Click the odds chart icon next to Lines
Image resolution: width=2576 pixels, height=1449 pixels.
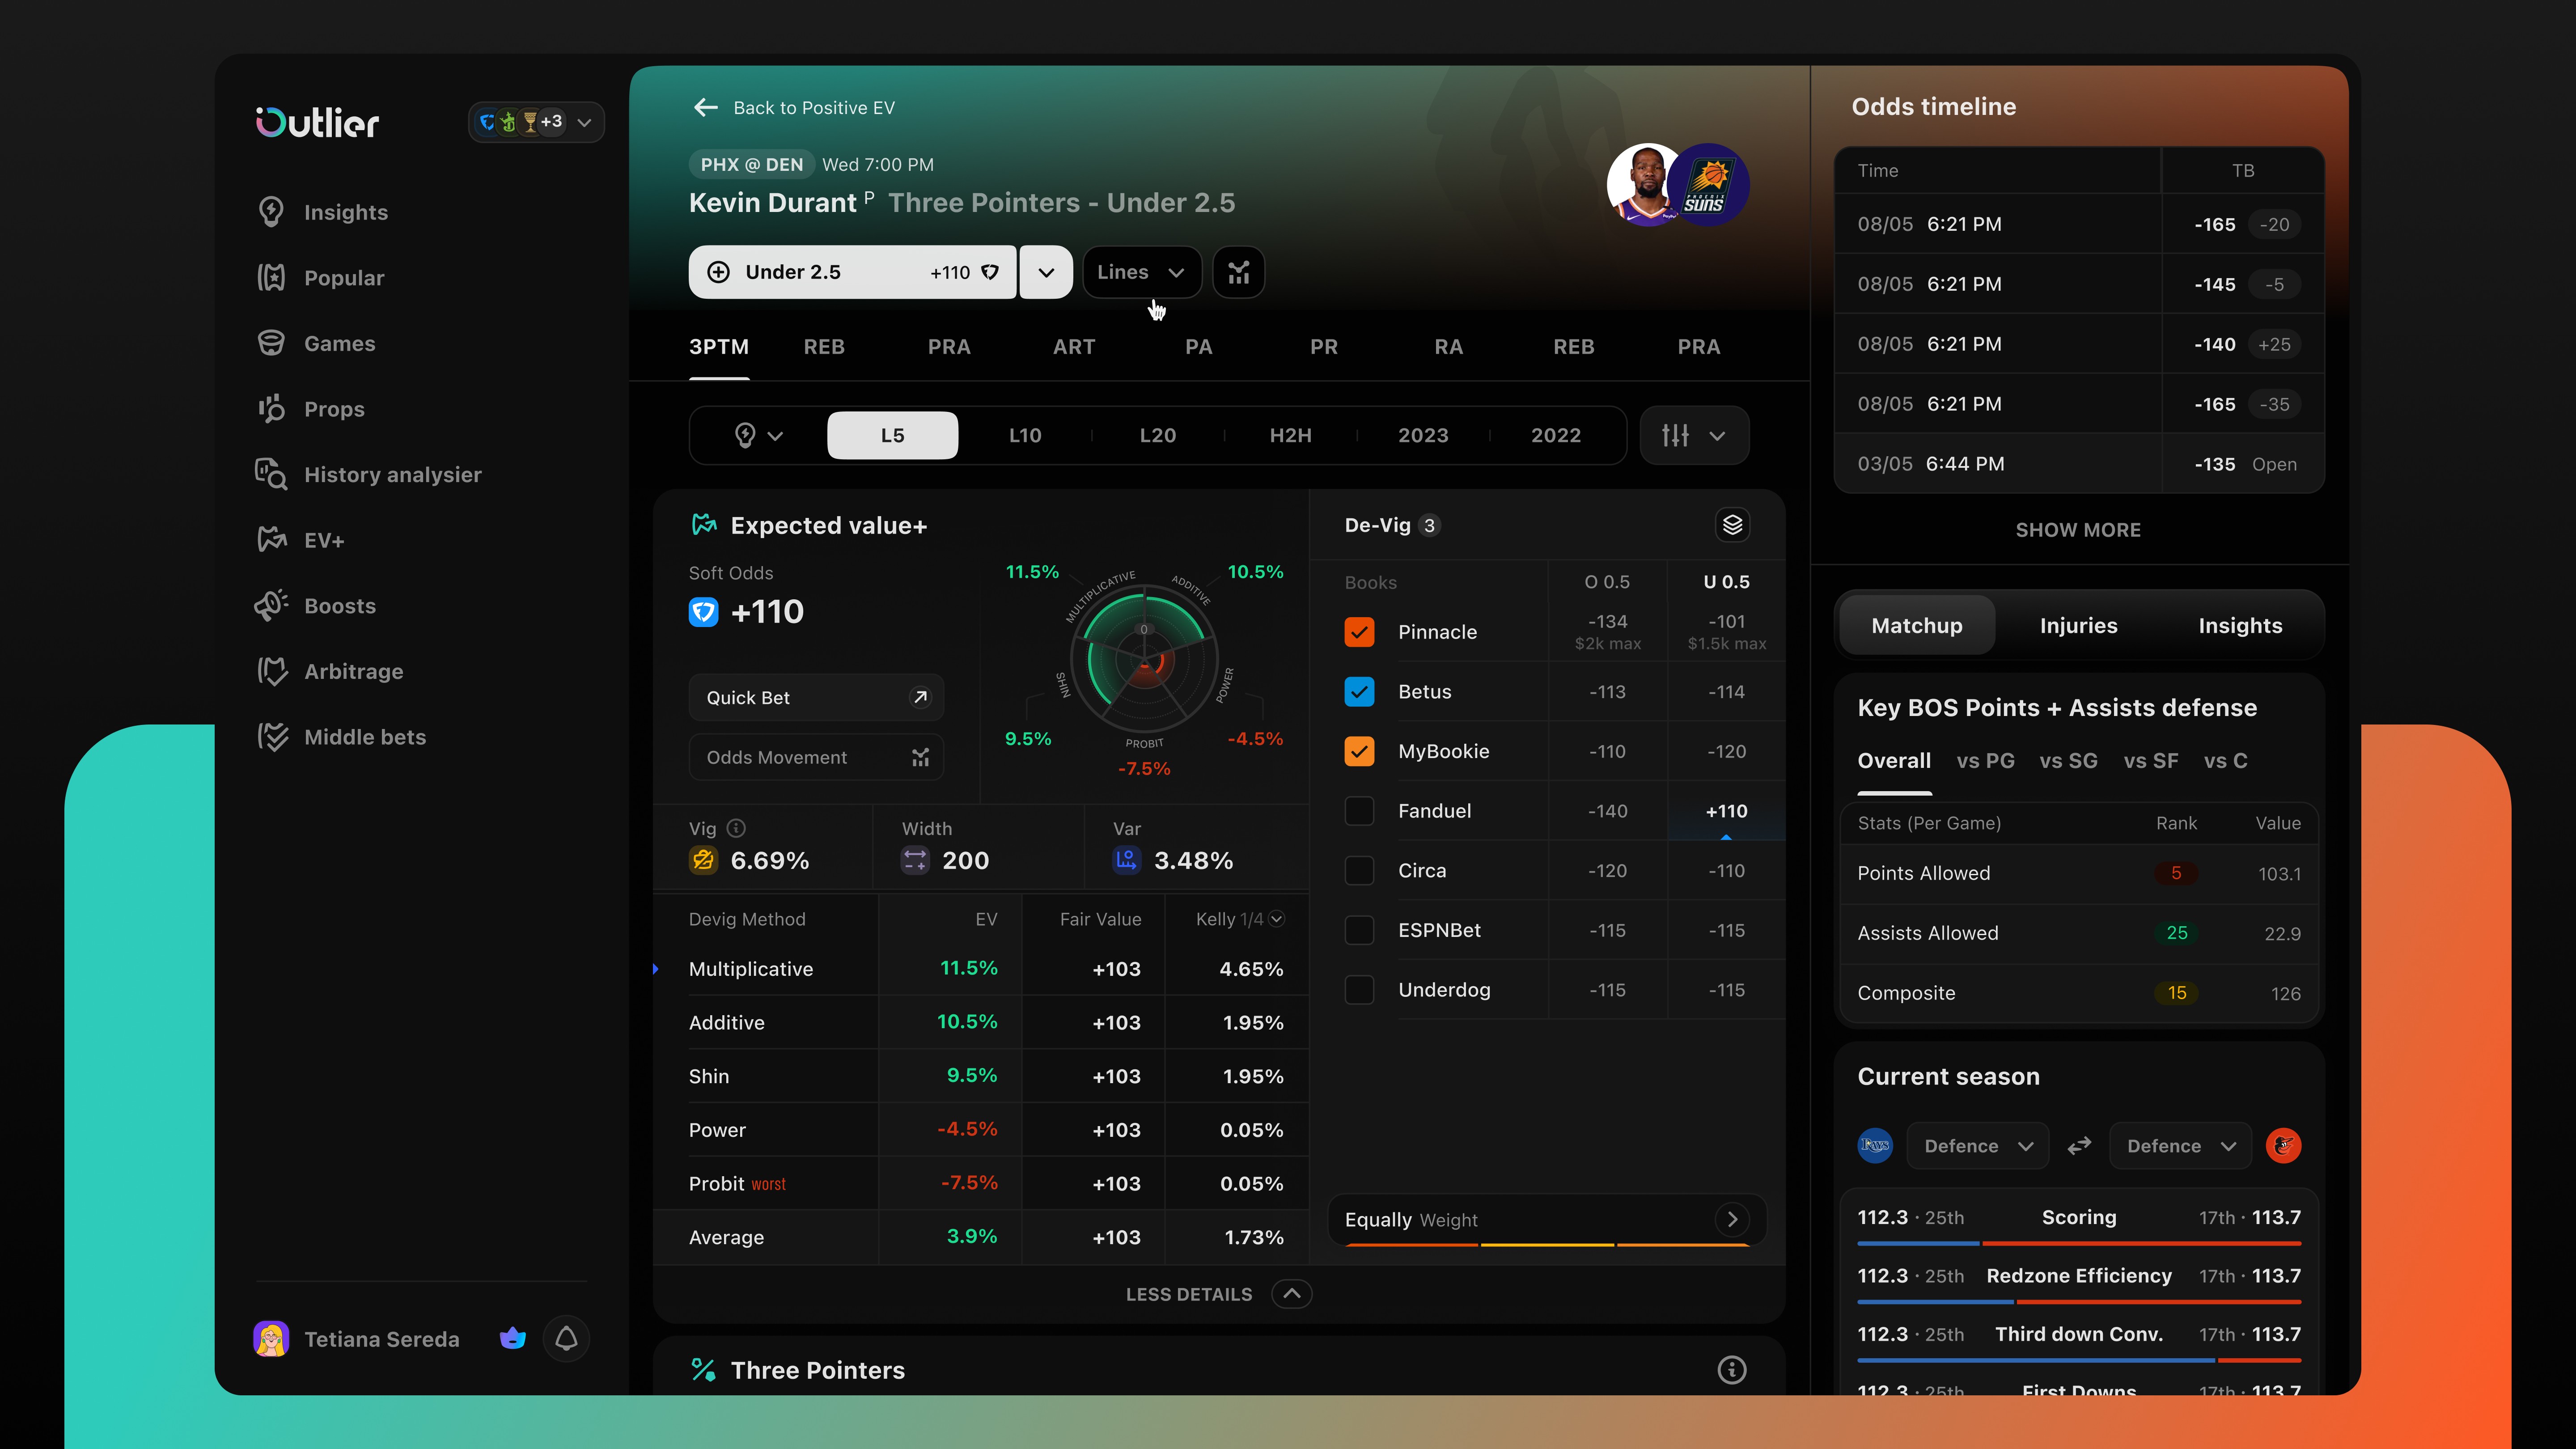[1238, 272]
